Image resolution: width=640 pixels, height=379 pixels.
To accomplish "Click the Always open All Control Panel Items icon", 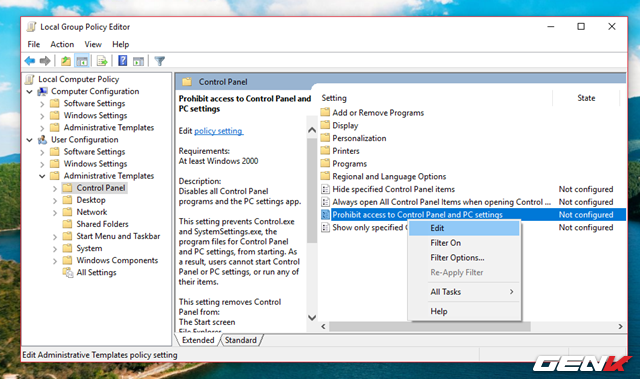I will click(x=325, y=202).
